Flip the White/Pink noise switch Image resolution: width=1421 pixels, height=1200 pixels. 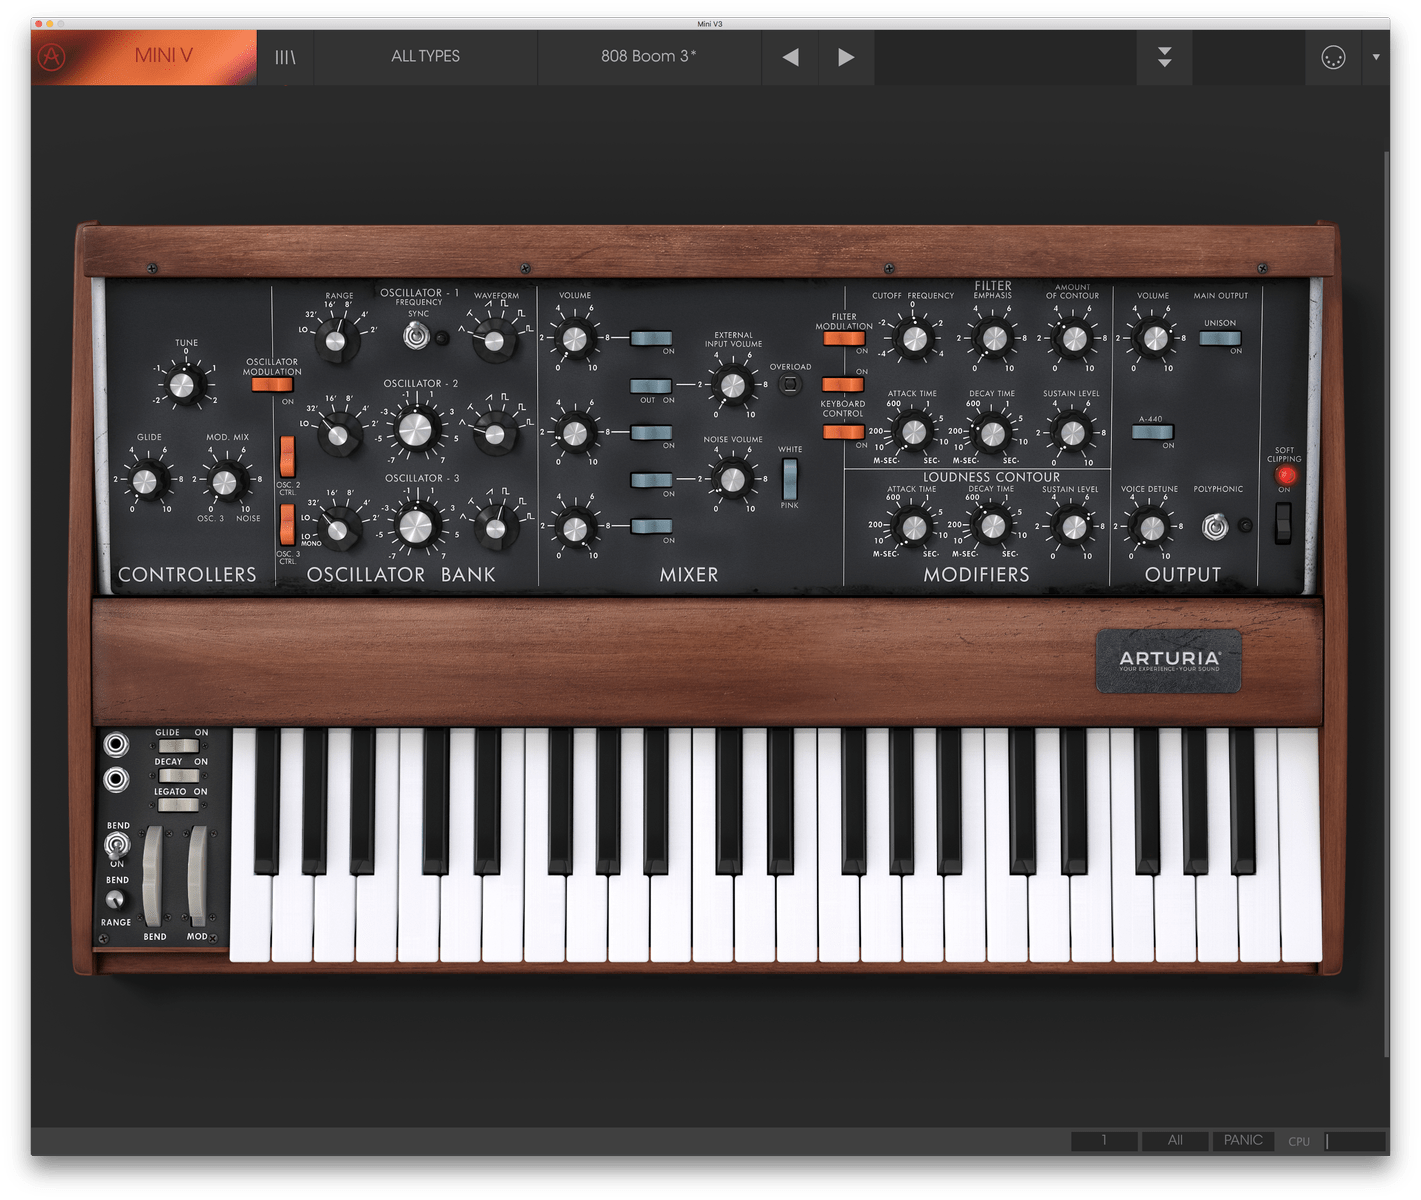(789, 479)
